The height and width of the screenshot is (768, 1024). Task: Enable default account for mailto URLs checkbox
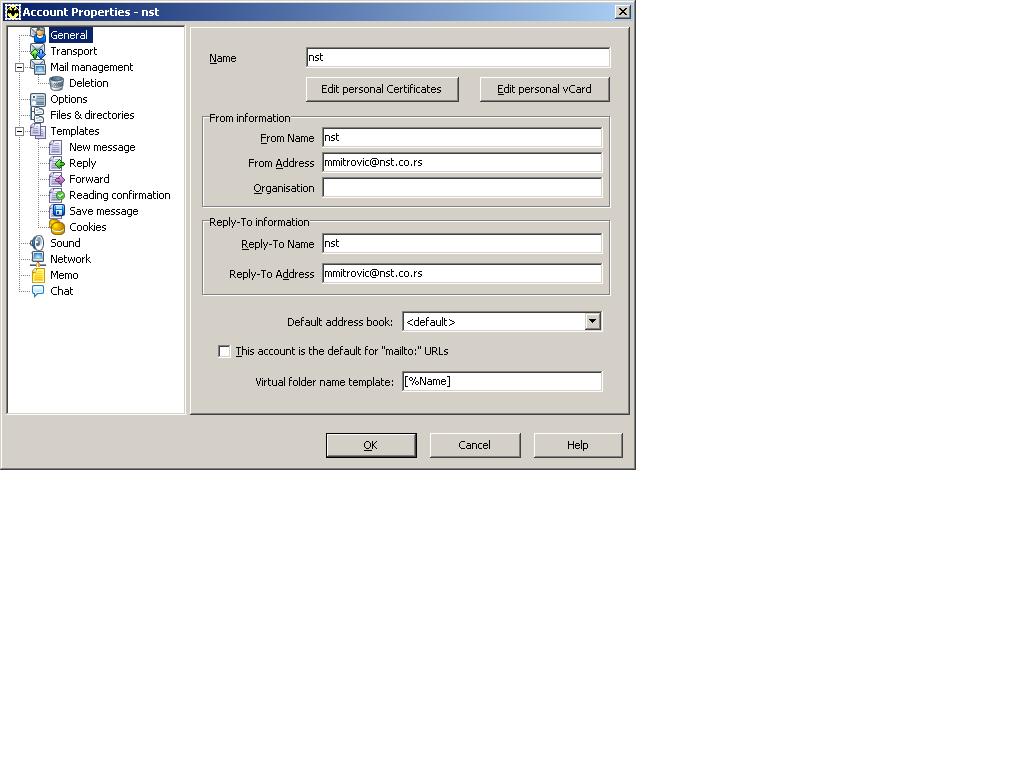coord(224,351)
